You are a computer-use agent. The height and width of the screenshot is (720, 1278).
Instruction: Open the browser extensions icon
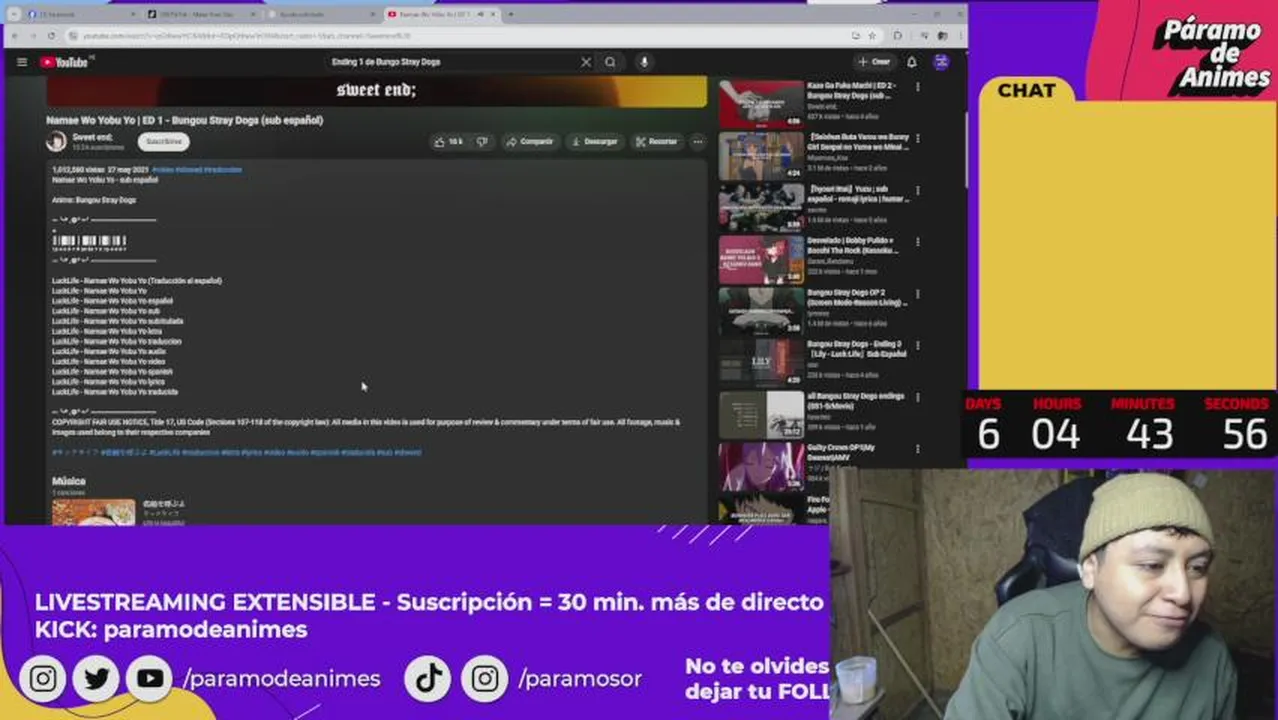[897, 36]
